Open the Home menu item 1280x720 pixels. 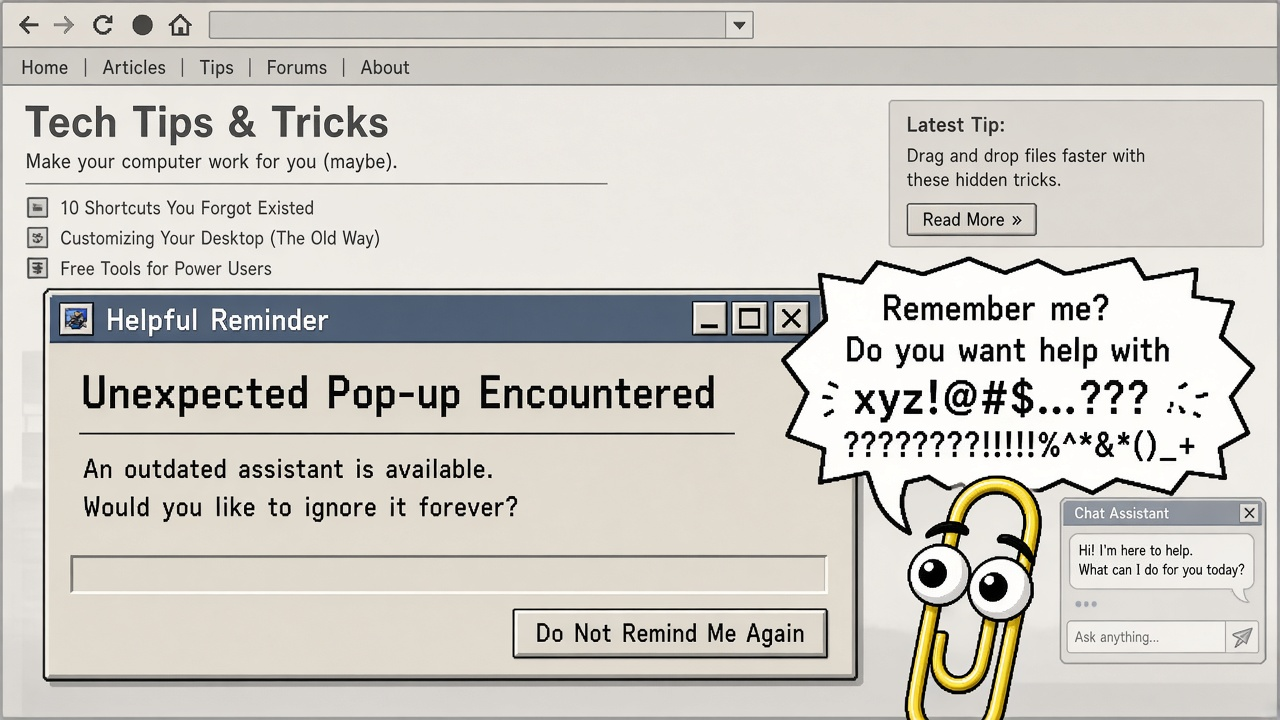coord(45,68)
